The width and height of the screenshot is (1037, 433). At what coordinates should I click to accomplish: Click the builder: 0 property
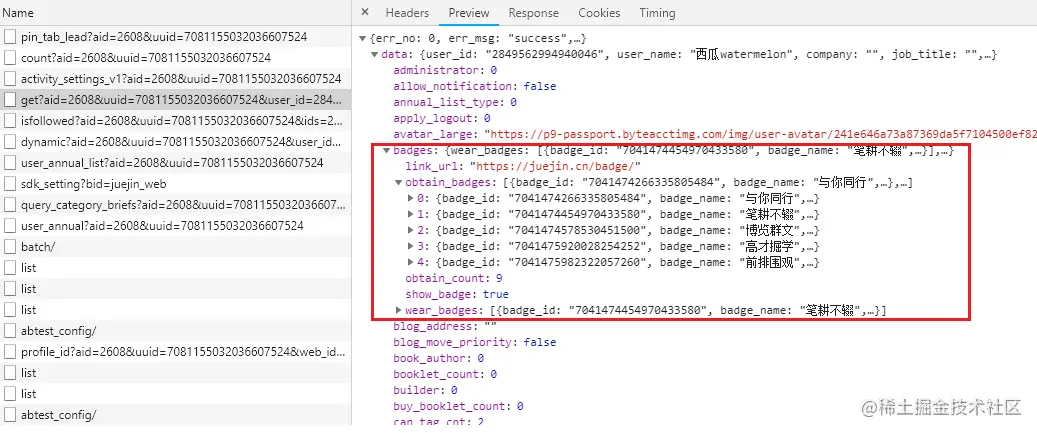425,390
